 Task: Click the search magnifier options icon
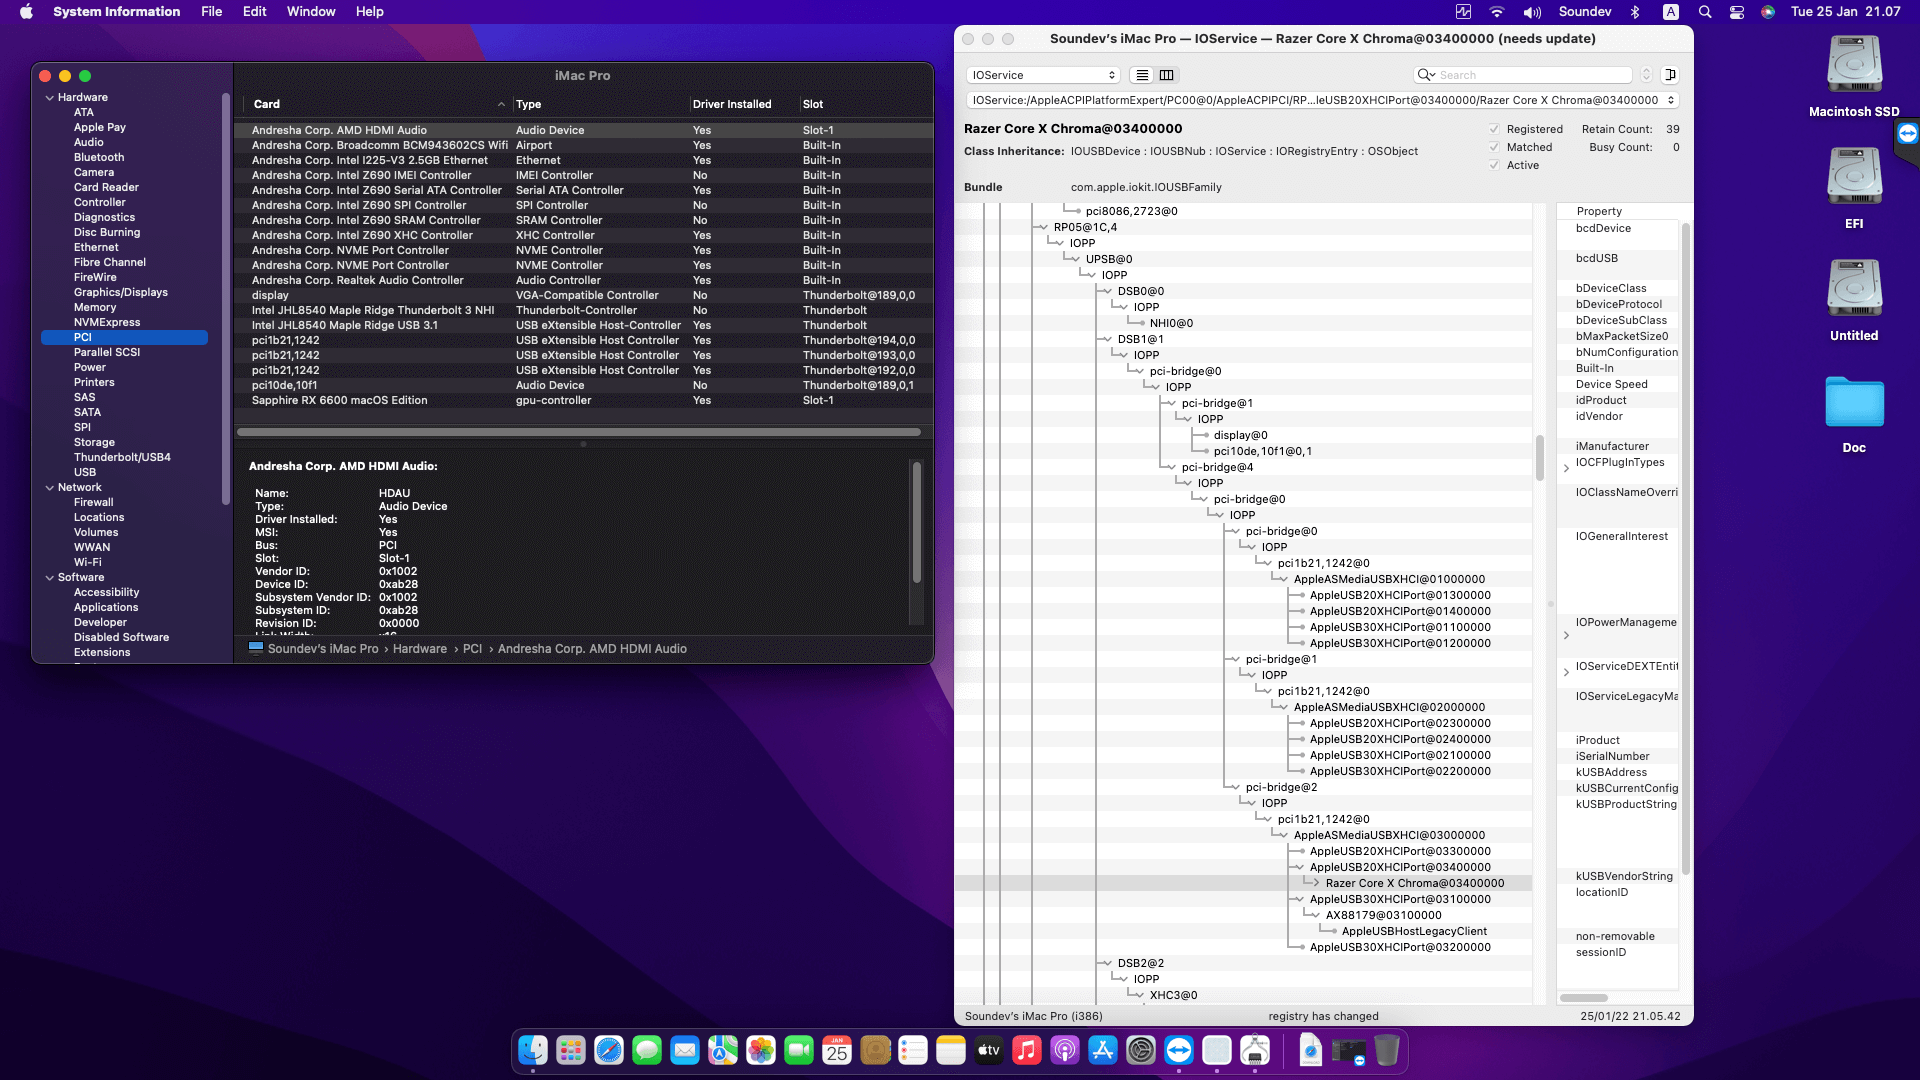[x=1425, y=75]
